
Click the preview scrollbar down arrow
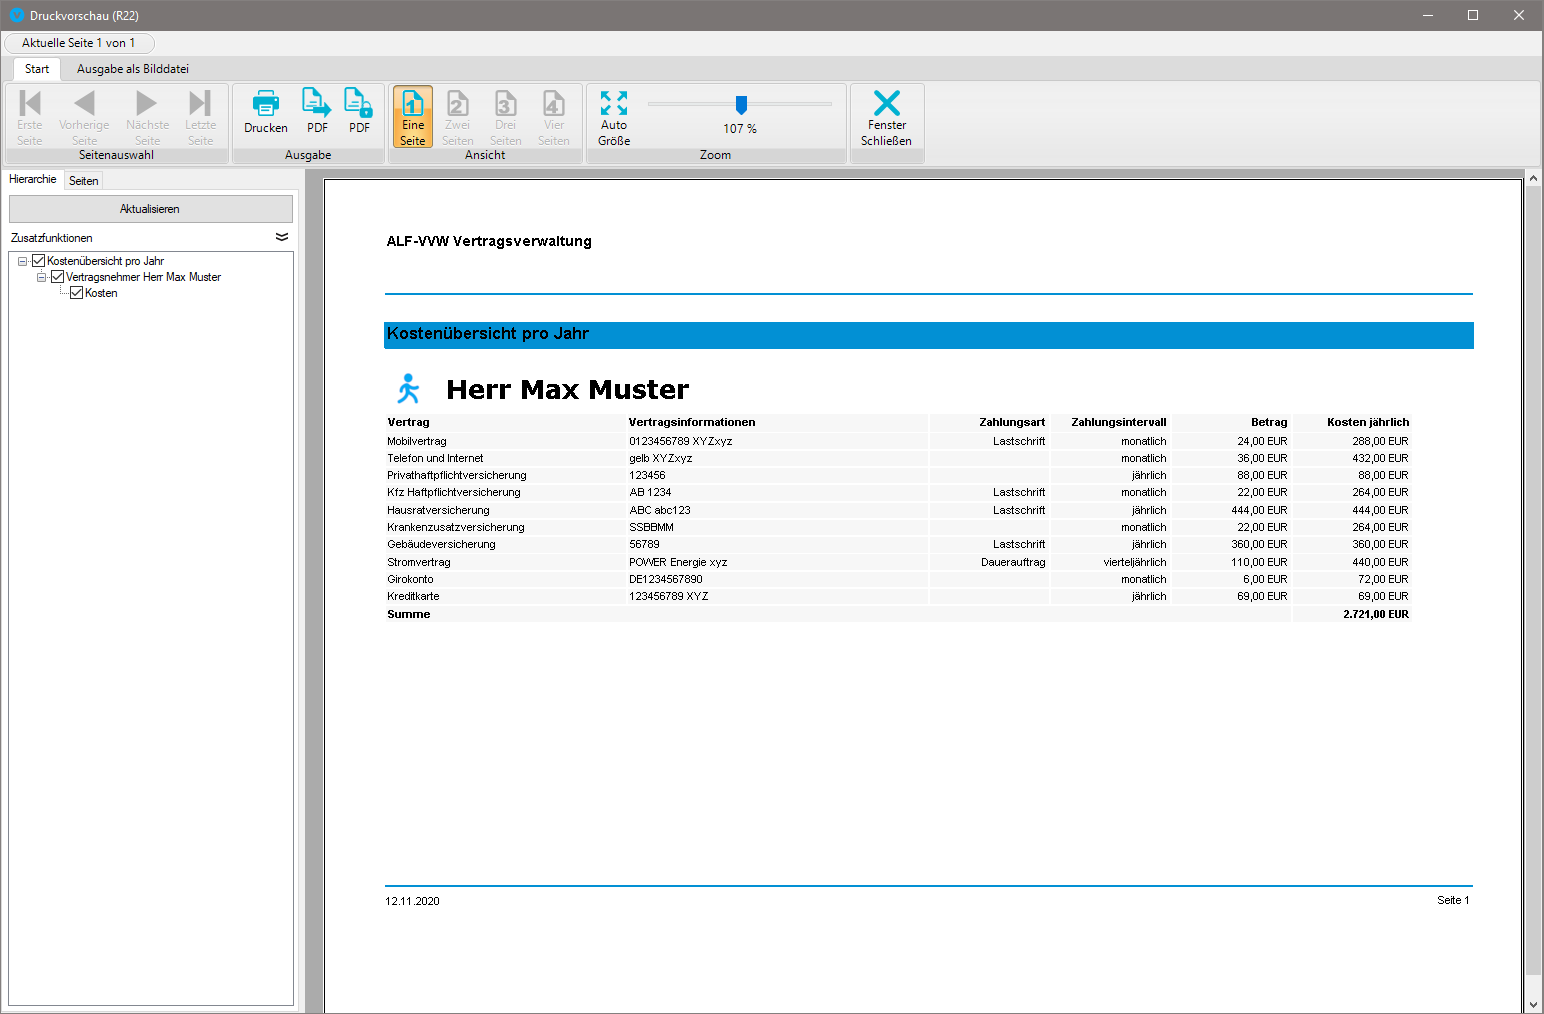[x=1533, y=1004]
